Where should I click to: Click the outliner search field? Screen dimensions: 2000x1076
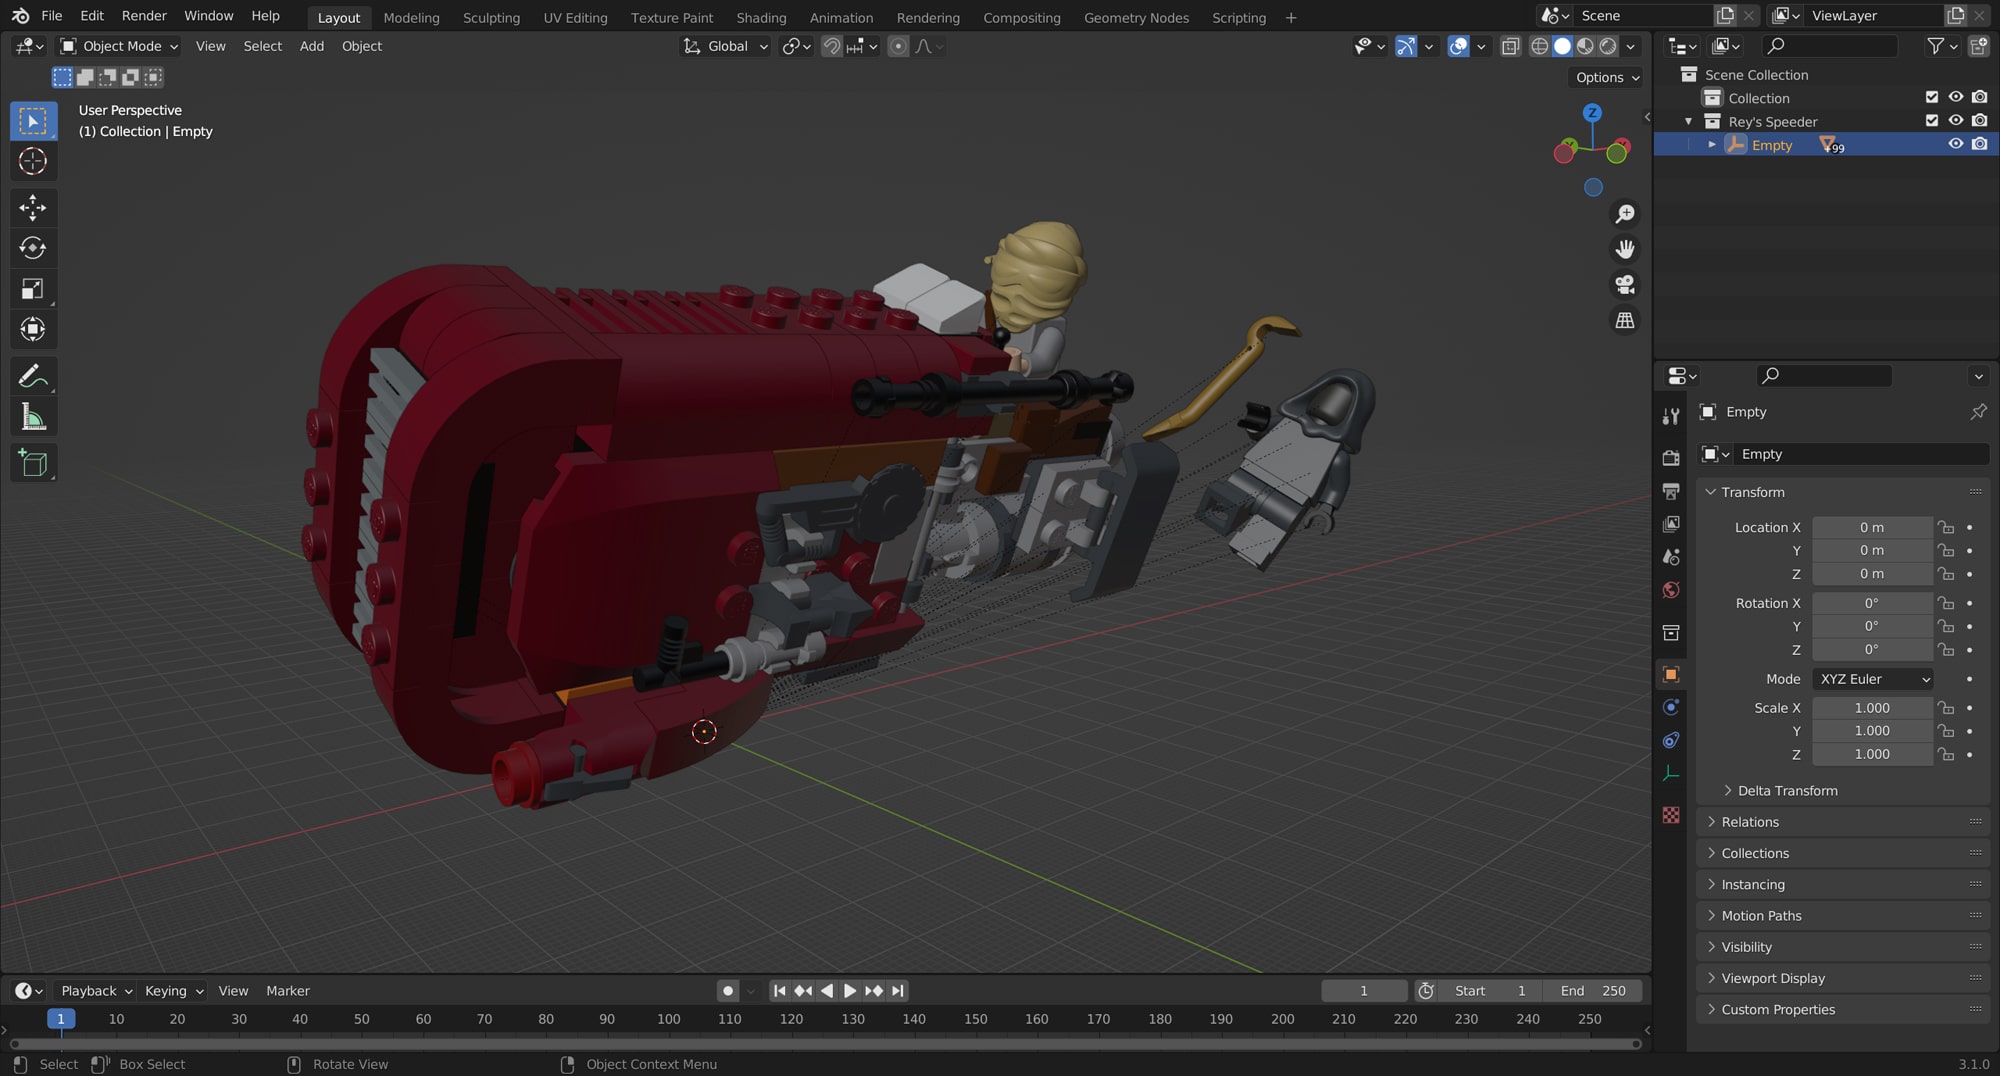tap(1829, 46)
